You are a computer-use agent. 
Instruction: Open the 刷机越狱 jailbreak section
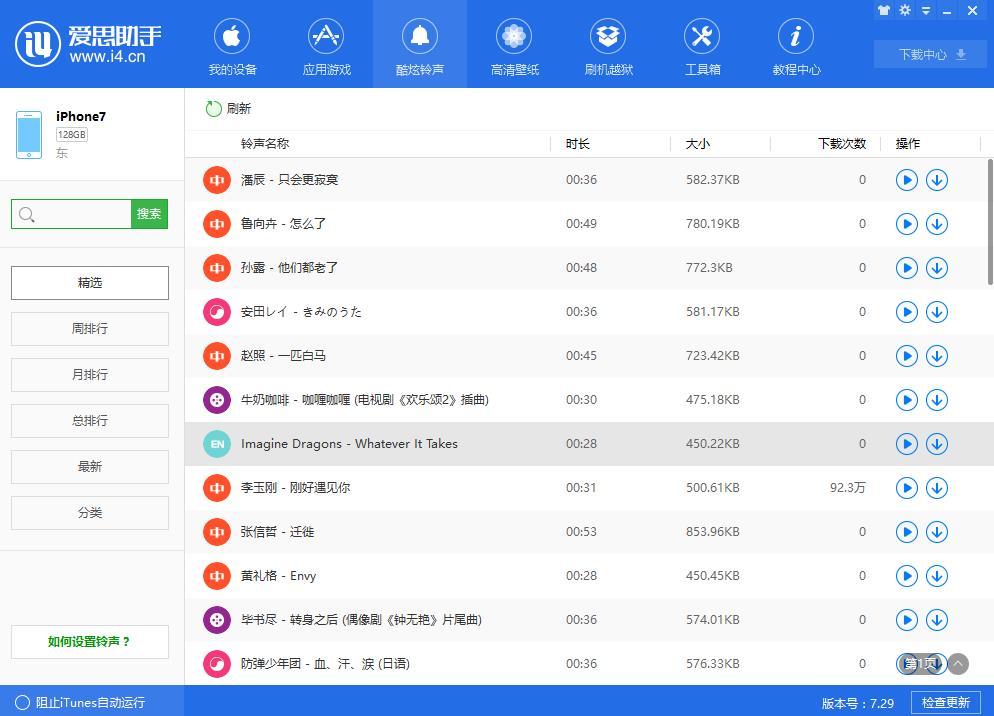click(608, 44)
